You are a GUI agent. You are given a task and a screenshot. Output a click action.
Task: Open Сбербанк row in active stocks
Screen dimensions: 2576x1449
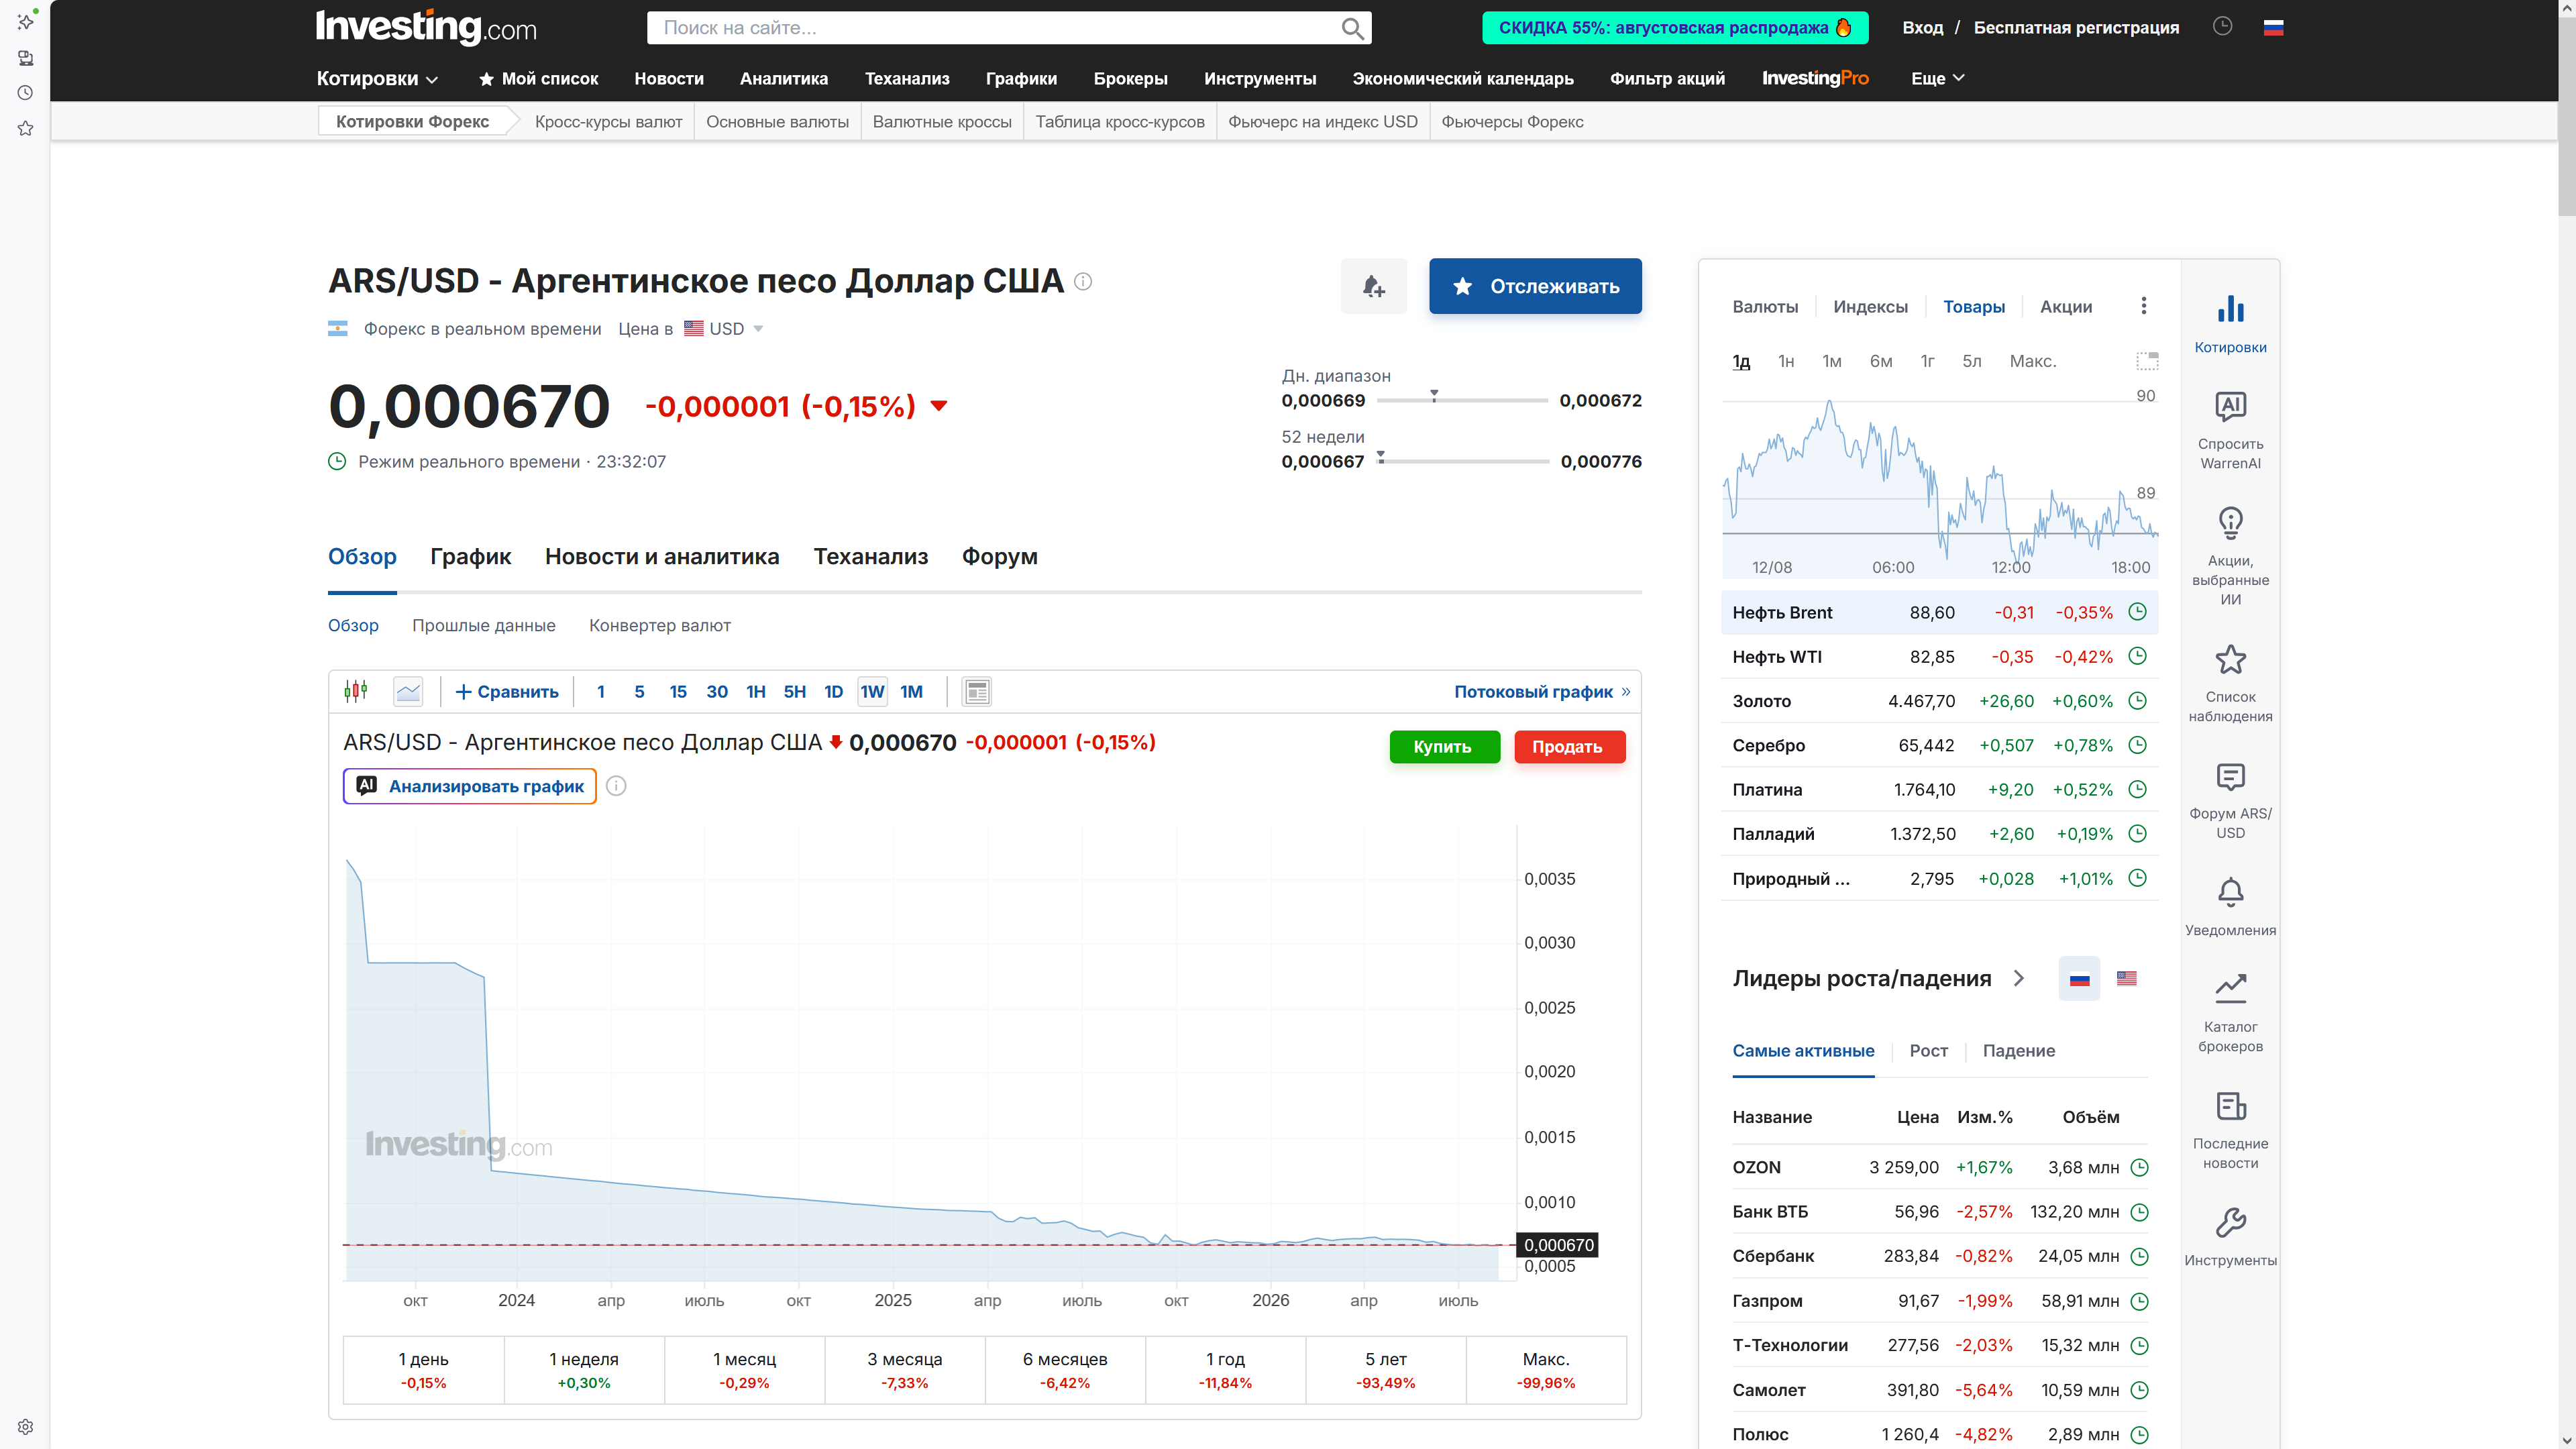point(1939,1256)
